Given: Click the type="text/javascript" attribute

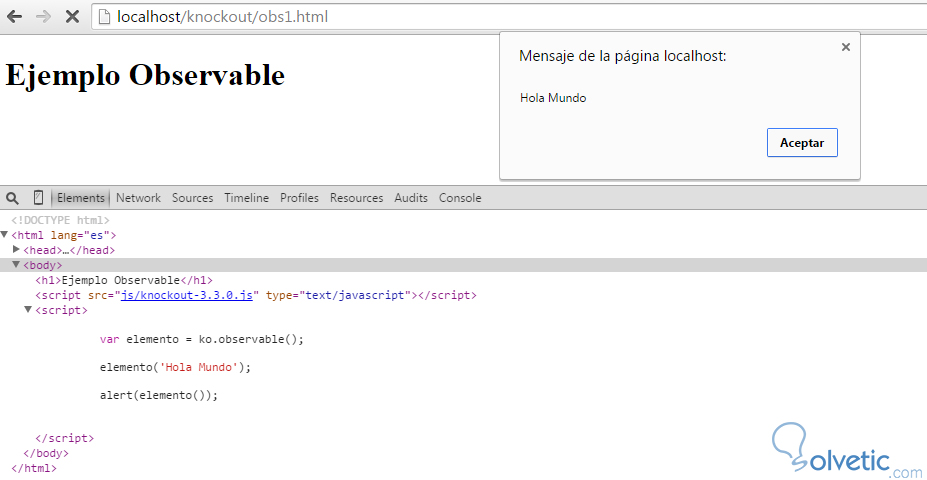Looking at the screenshot, I should tap(338, 295).
